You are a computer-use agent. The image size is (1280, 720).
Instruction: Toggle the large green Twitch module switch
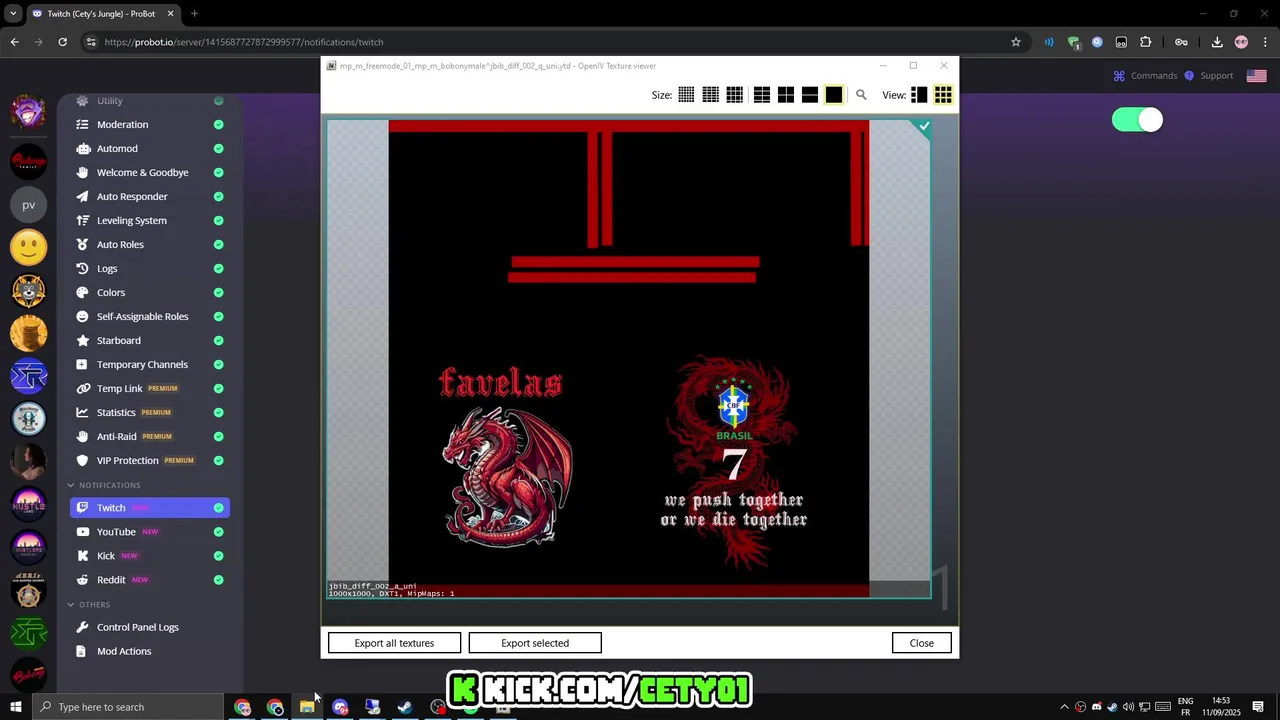coord(1137,120)
